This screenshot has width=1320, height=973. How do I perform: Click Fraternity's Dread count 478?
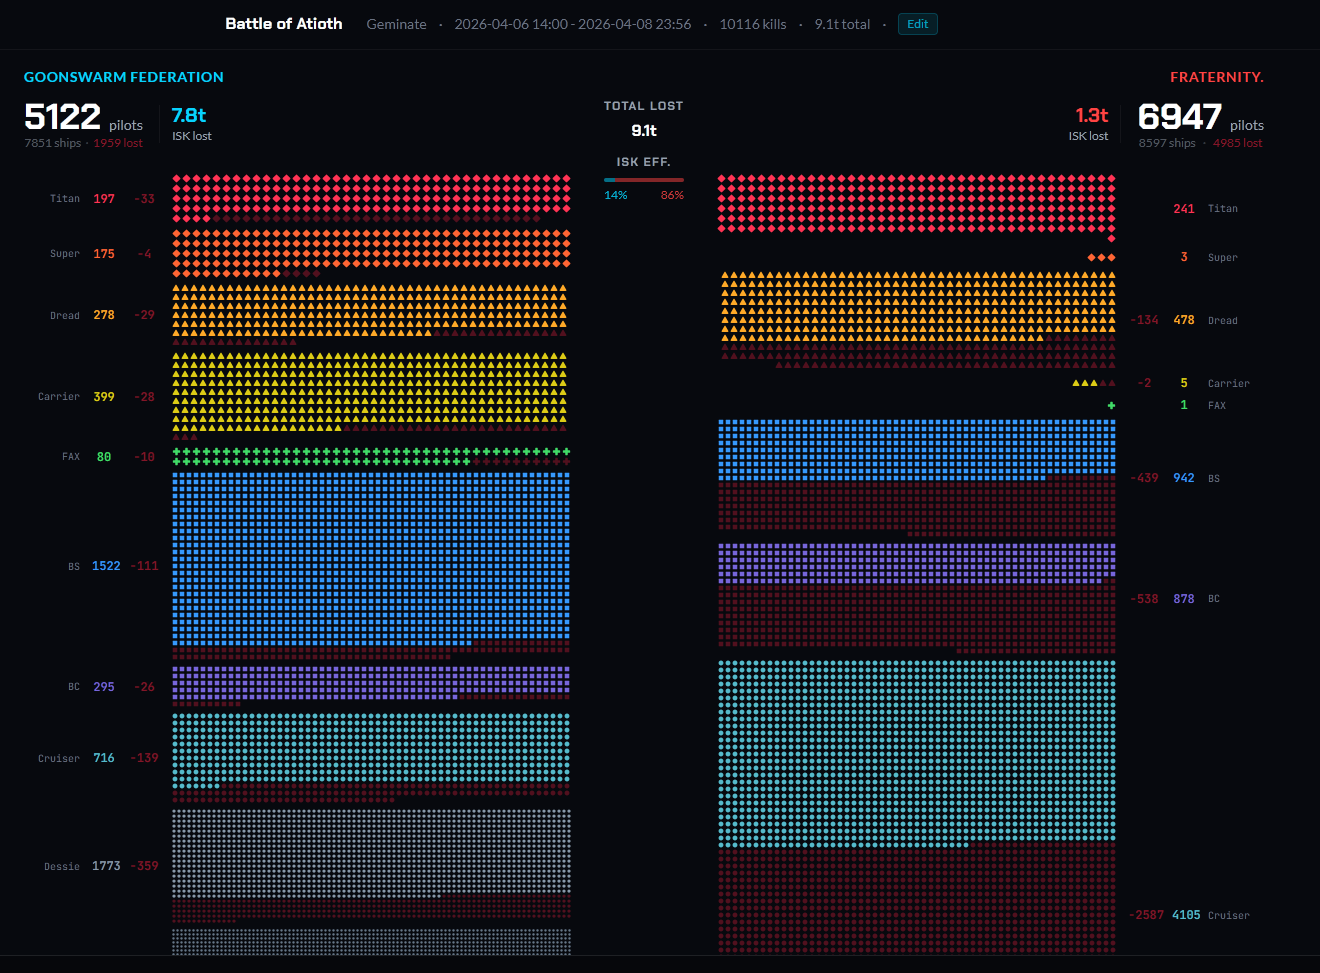tap(1184, 320)
